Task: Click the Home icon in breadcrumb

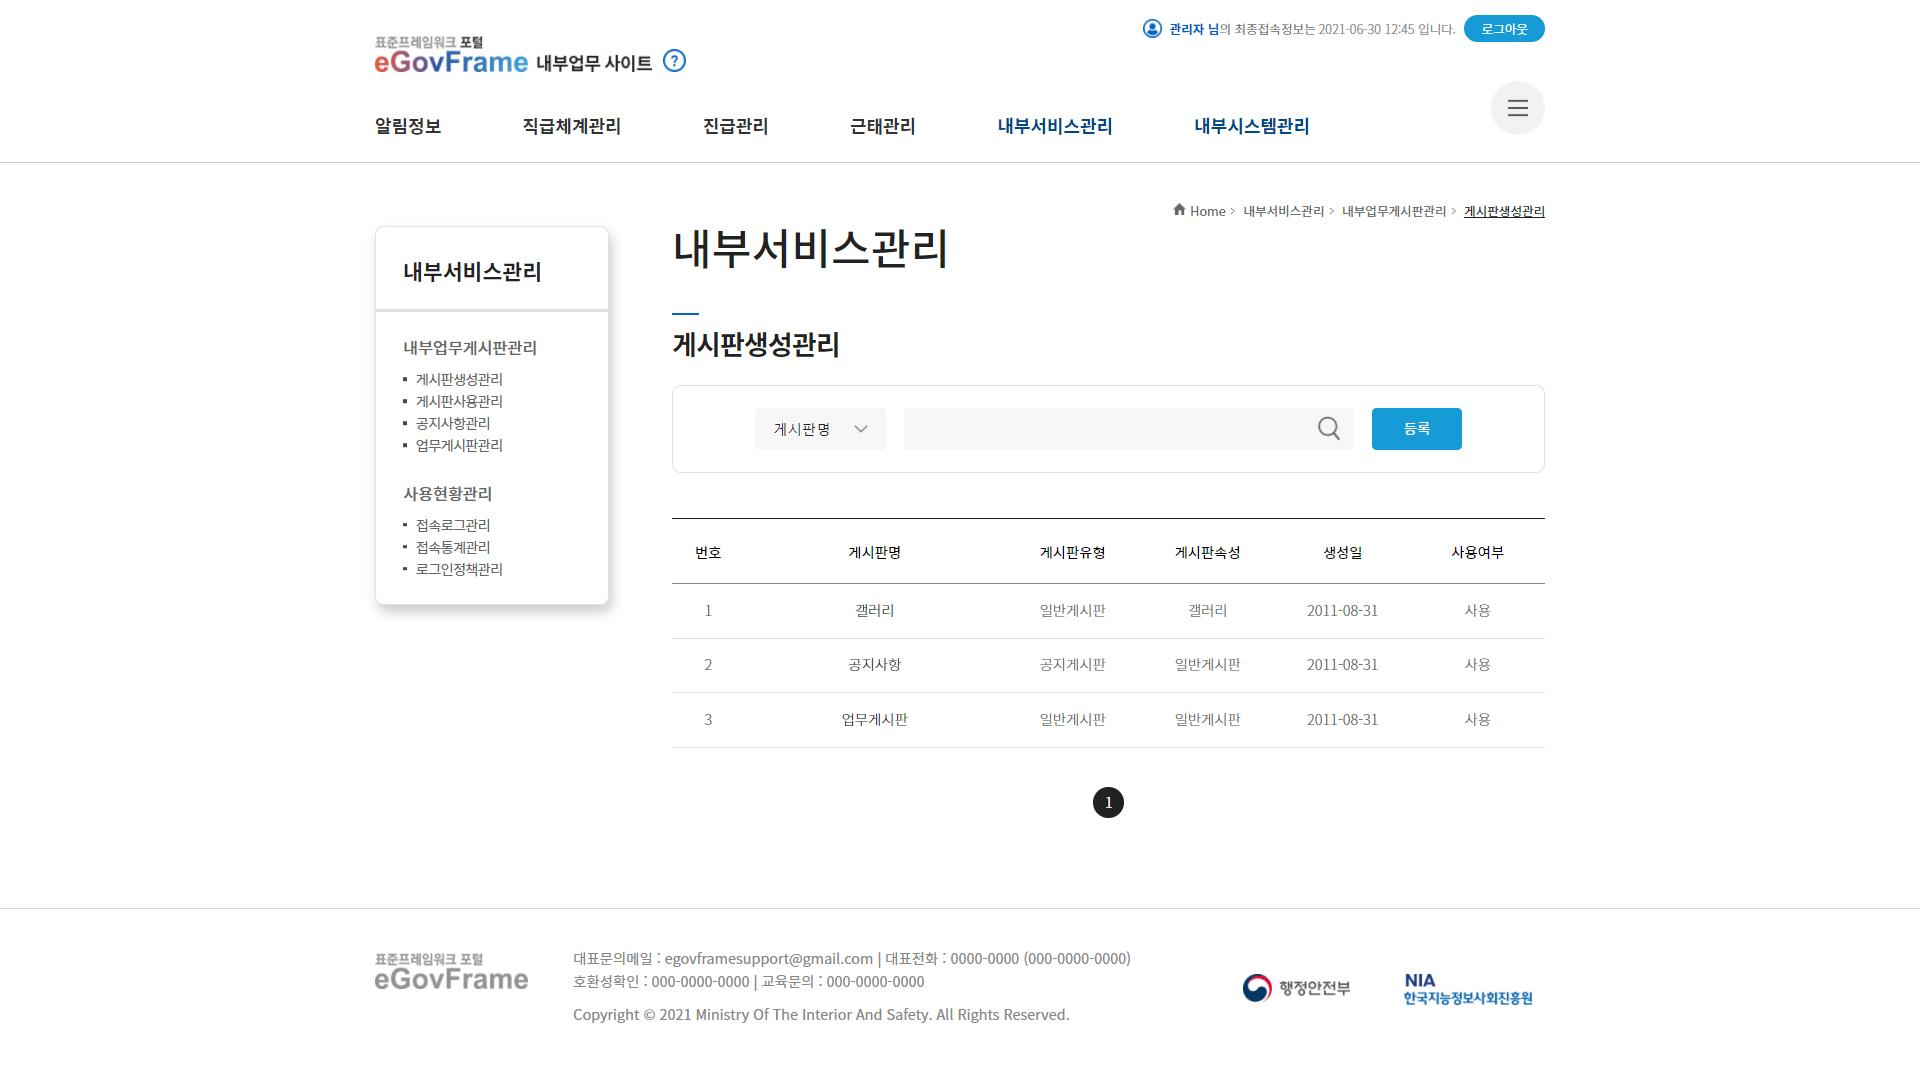Action: point(1179,210)
